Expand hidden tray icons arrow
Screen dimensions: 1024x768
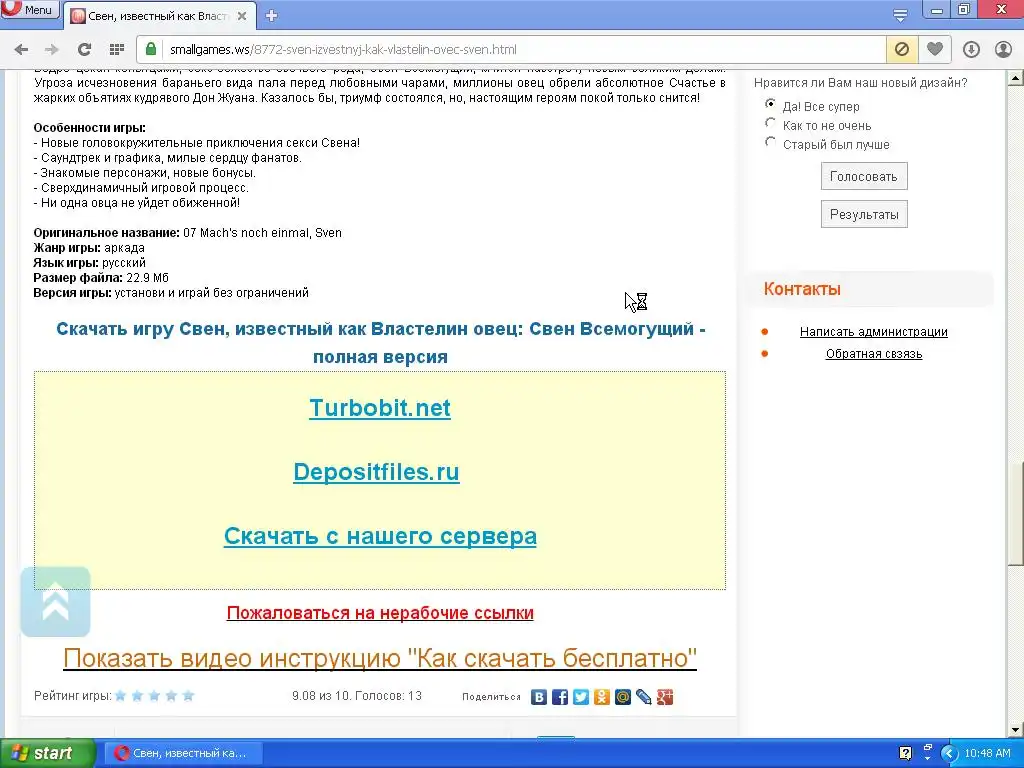pyautogui.click(x=950, y=754)
